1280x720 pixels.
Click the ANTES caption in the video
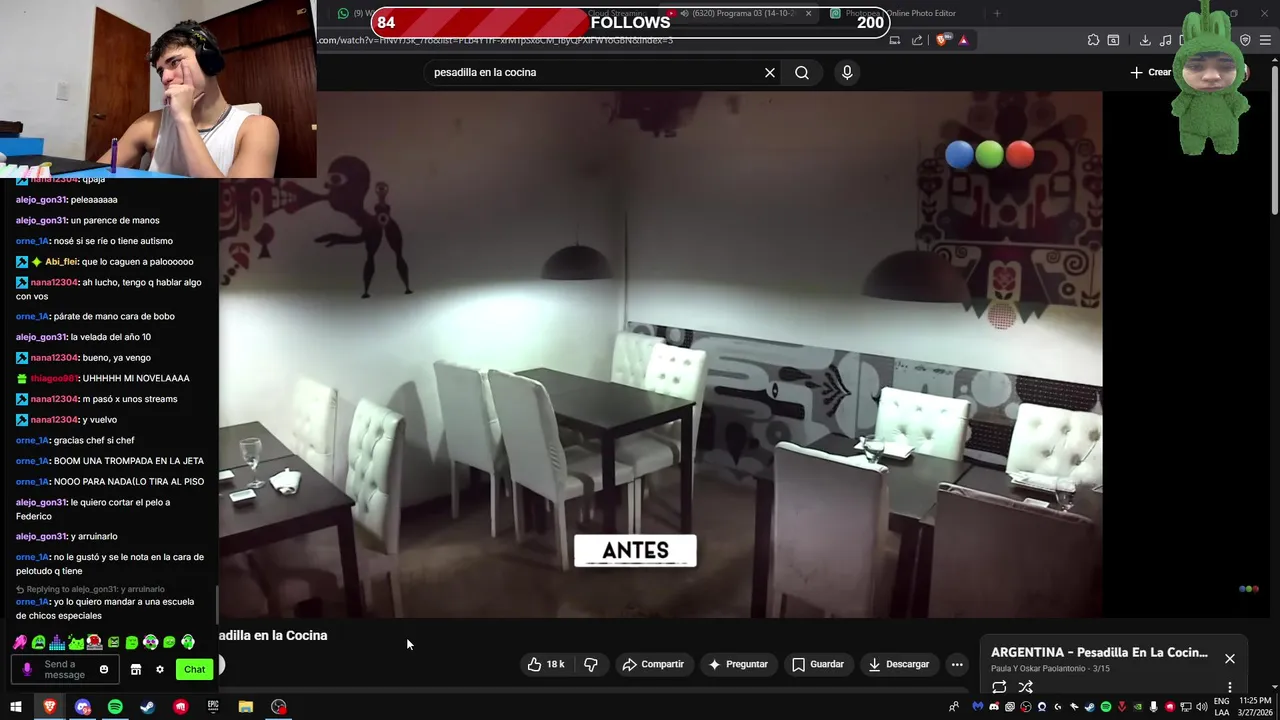635,551
